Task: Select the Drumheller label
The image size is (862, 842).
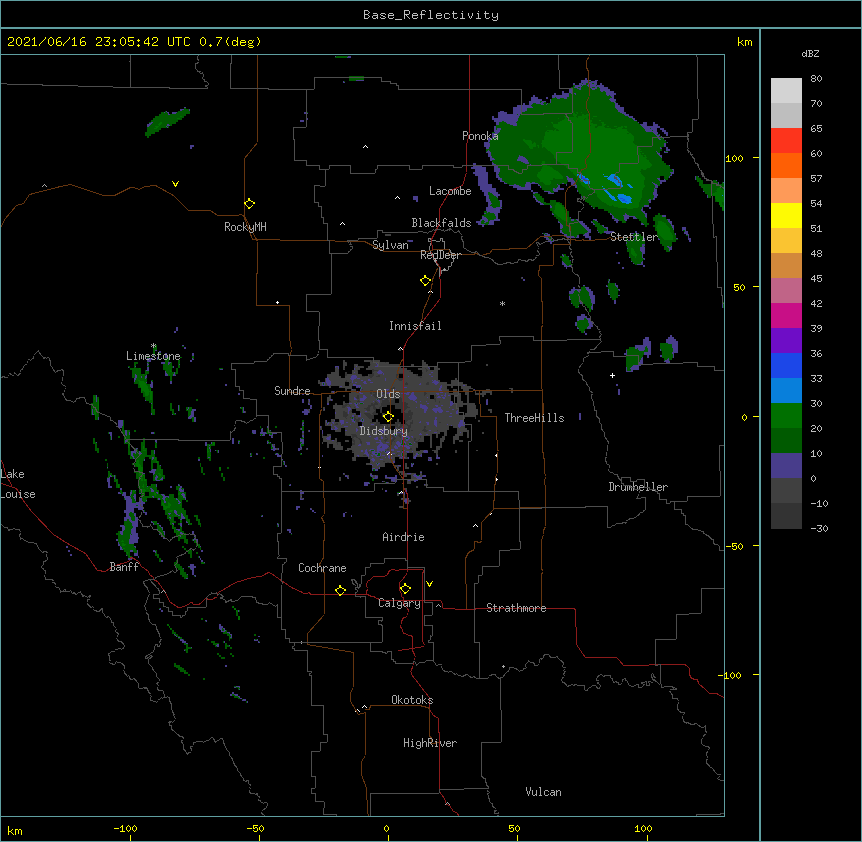Action: click(x=638, y=487)
